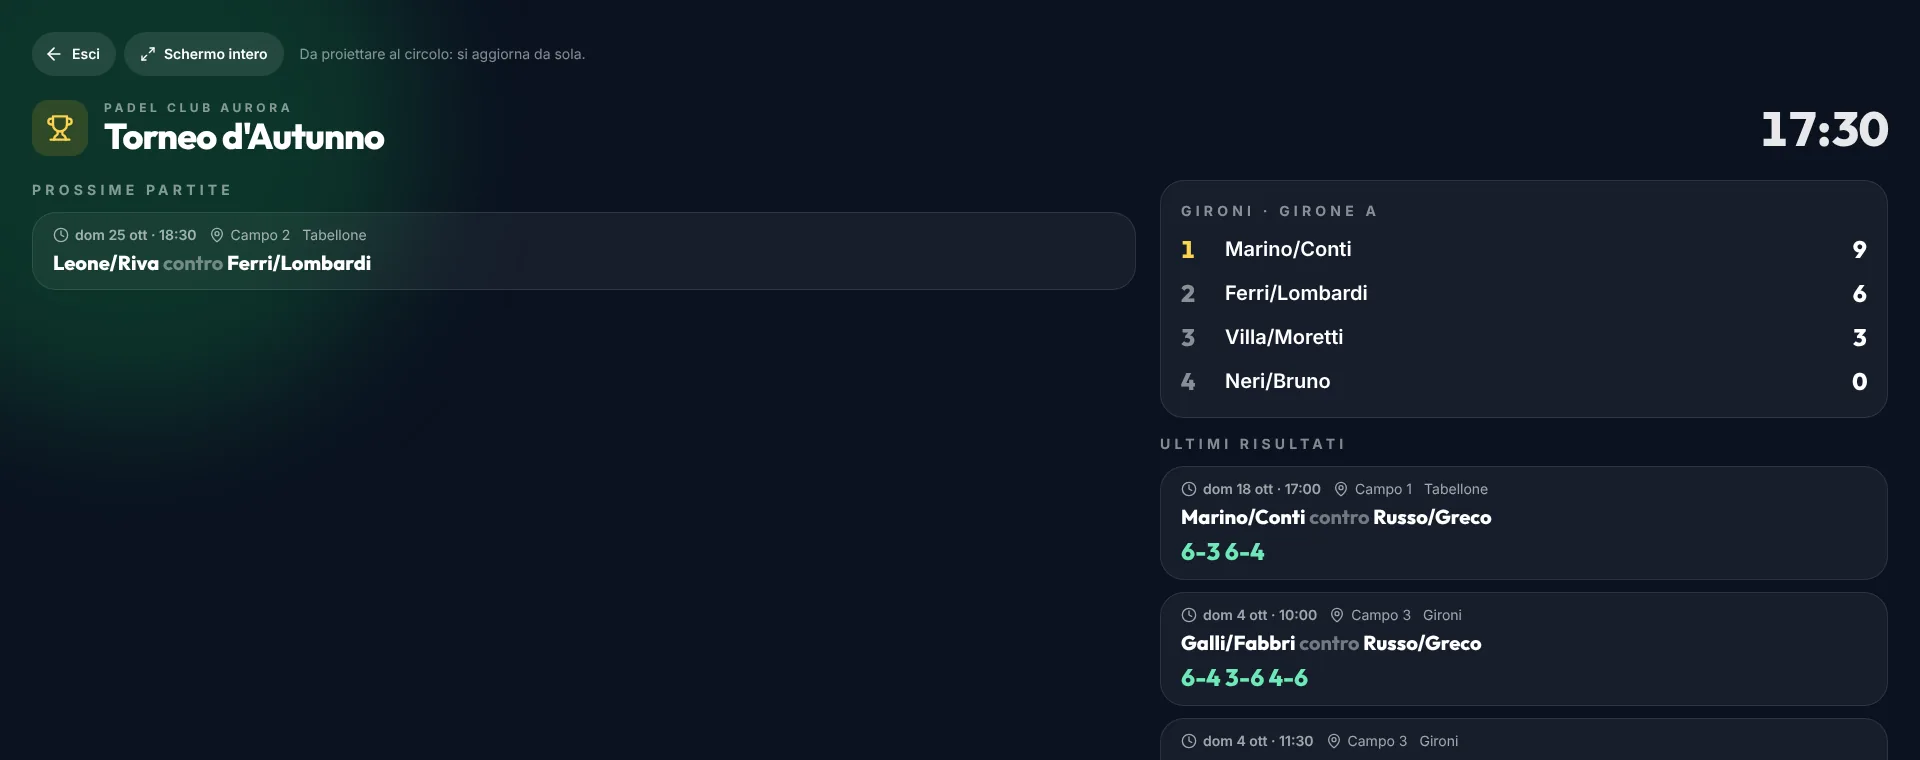The height and width of the screenshot is (760, 1920).
Task: Click Marino/Conti's 9 points value
Action: [x=1859, y=249]
